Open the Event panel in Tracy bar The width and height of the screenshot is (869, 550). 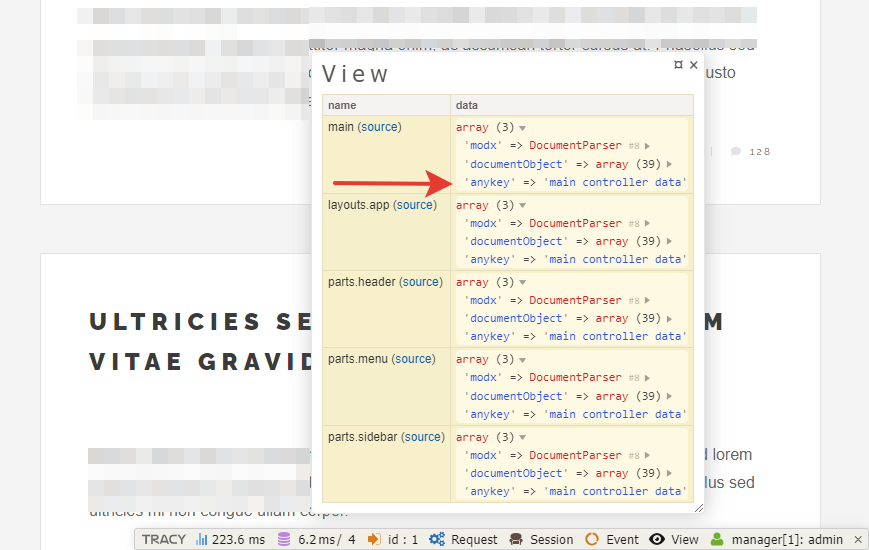pos(612,539)
